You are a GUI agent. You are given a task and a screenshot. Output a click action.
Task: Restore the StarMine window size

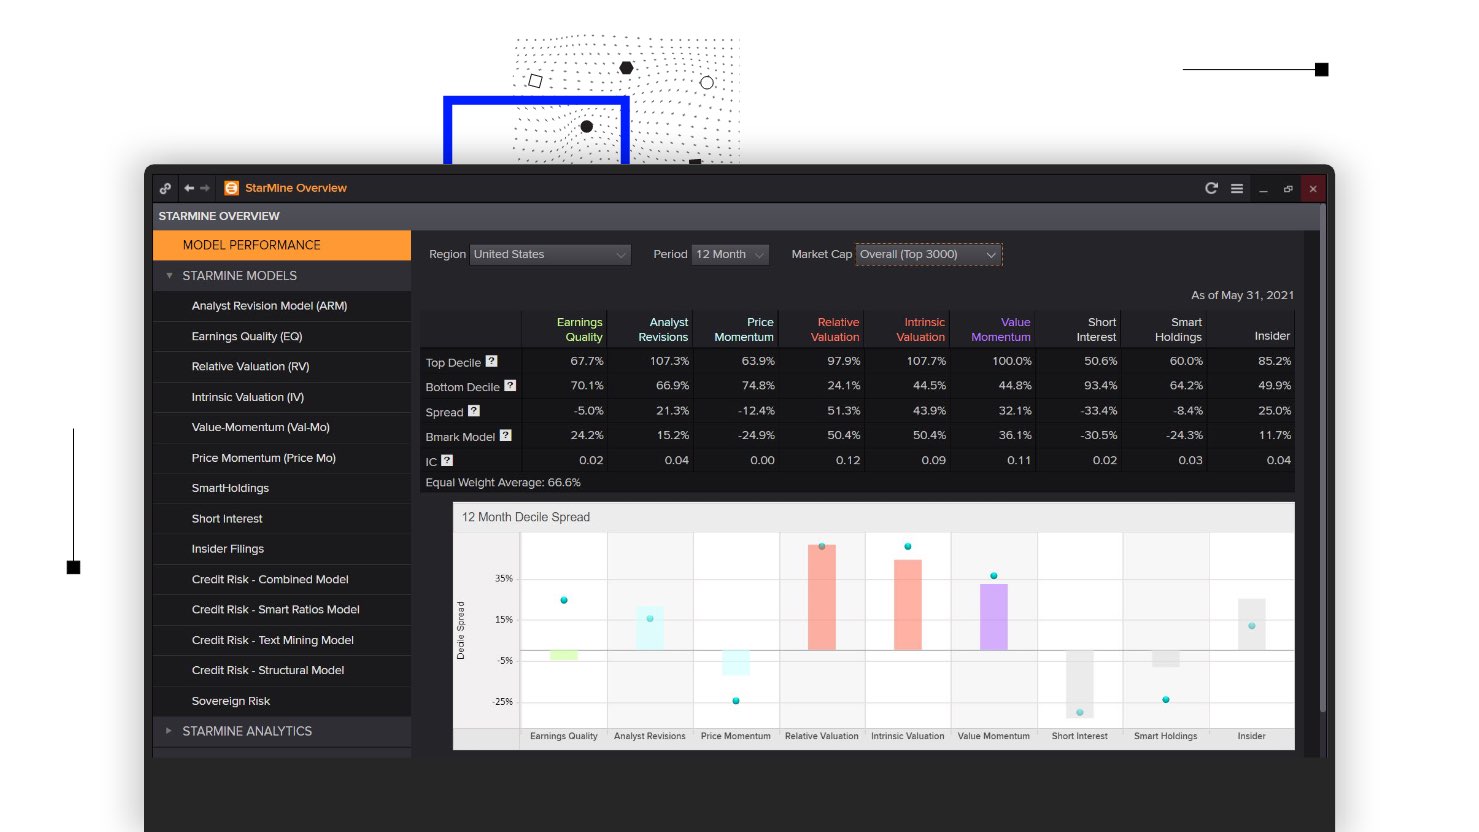pos(1288,188)
